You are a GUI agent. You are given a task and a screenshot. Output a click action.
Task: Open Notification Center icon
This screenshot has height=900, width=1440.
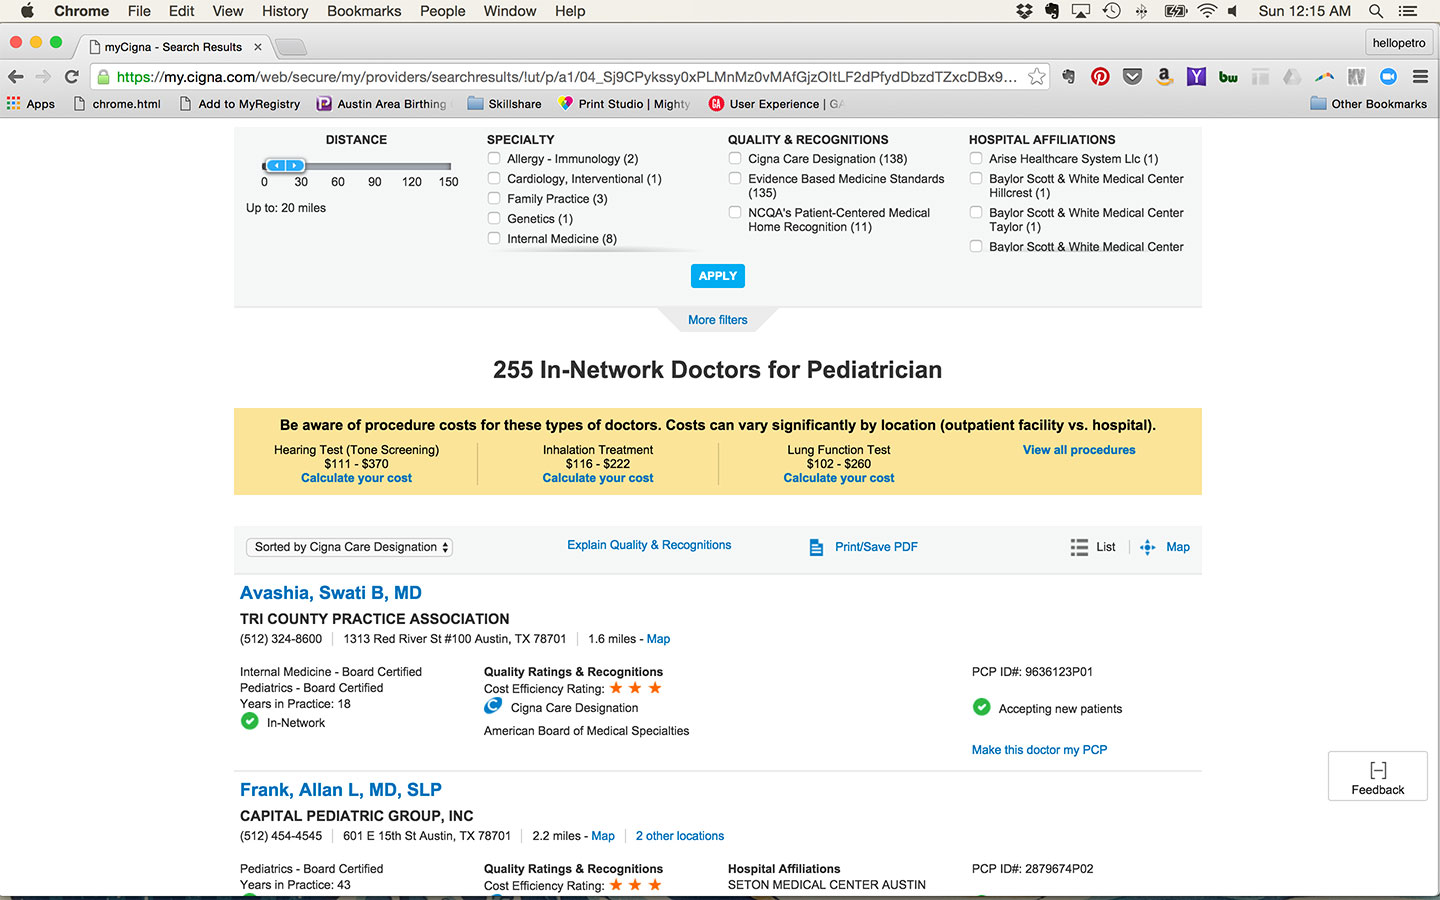(1408, 11)
